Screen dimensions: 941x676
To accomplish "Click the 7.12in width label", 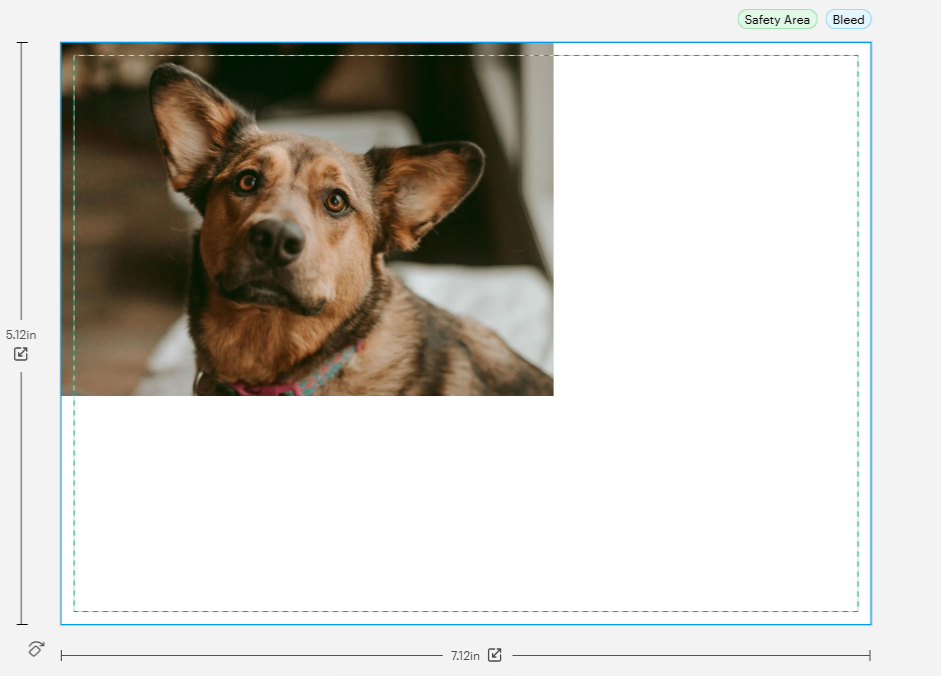I will tap(465, 656).
